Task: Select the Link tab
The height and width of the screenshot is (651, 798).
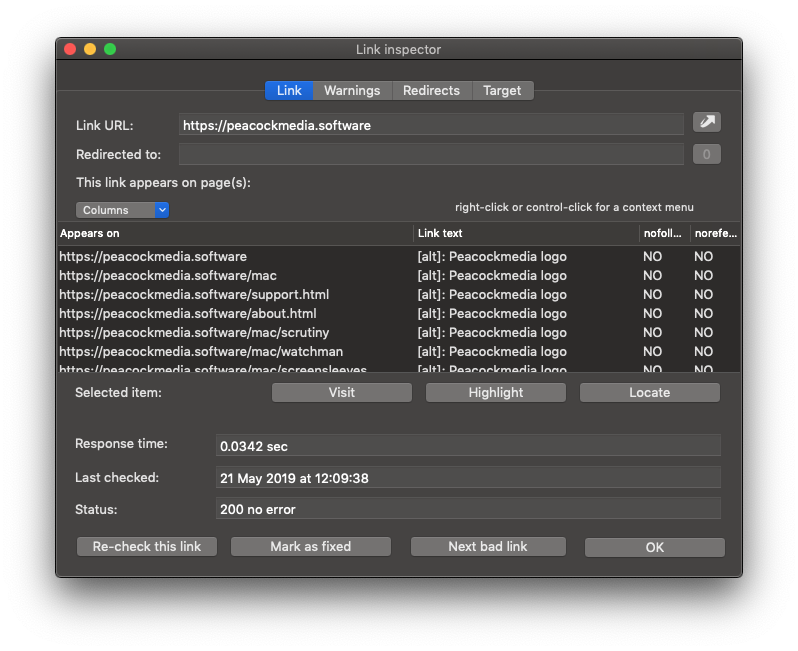Action: coord(289,91)
